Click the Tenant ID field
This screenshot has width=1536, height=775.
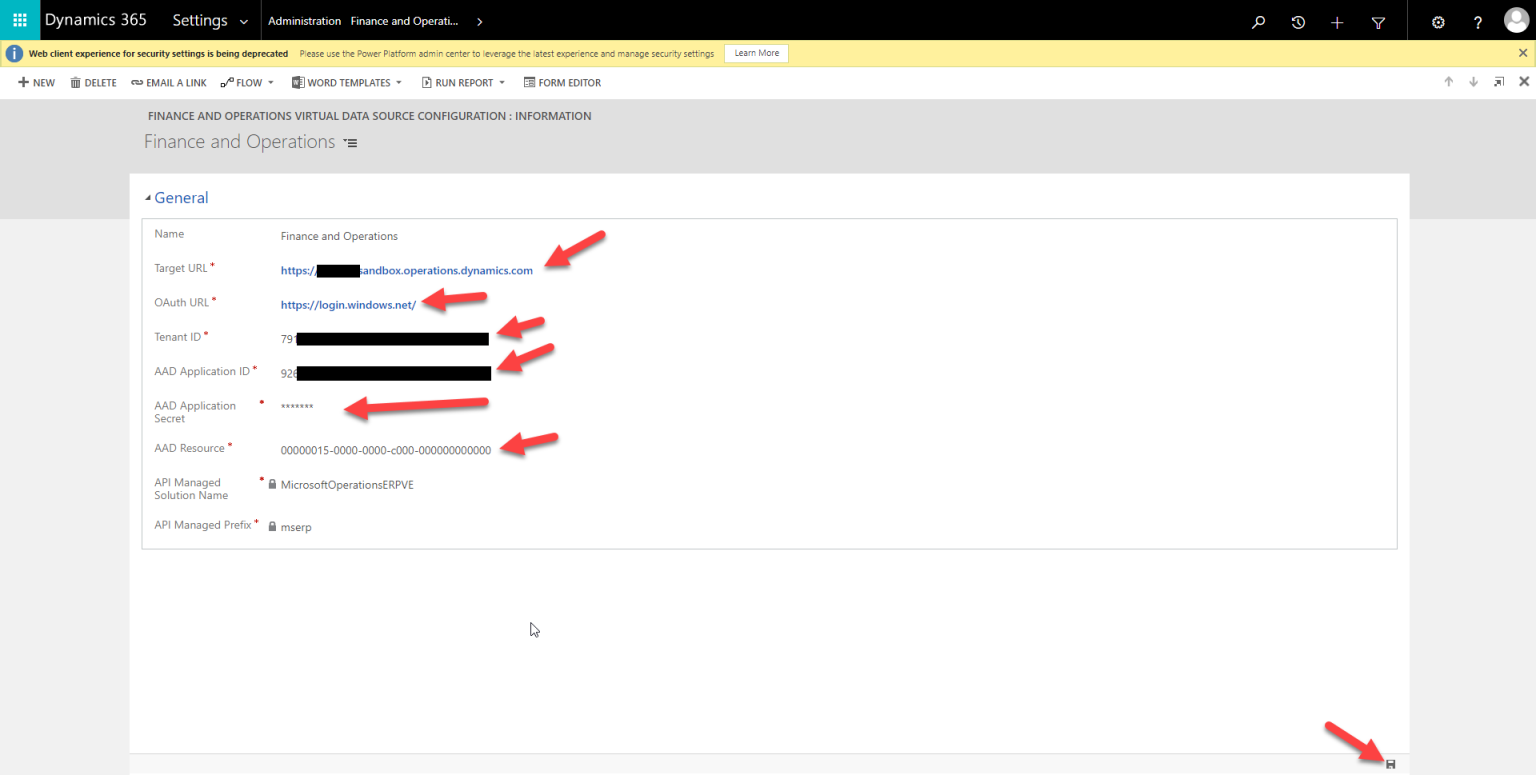click(385, 339)
